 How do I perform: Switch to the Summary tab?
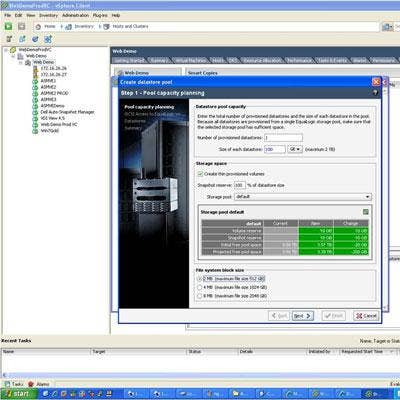click(x=159, y=60)
